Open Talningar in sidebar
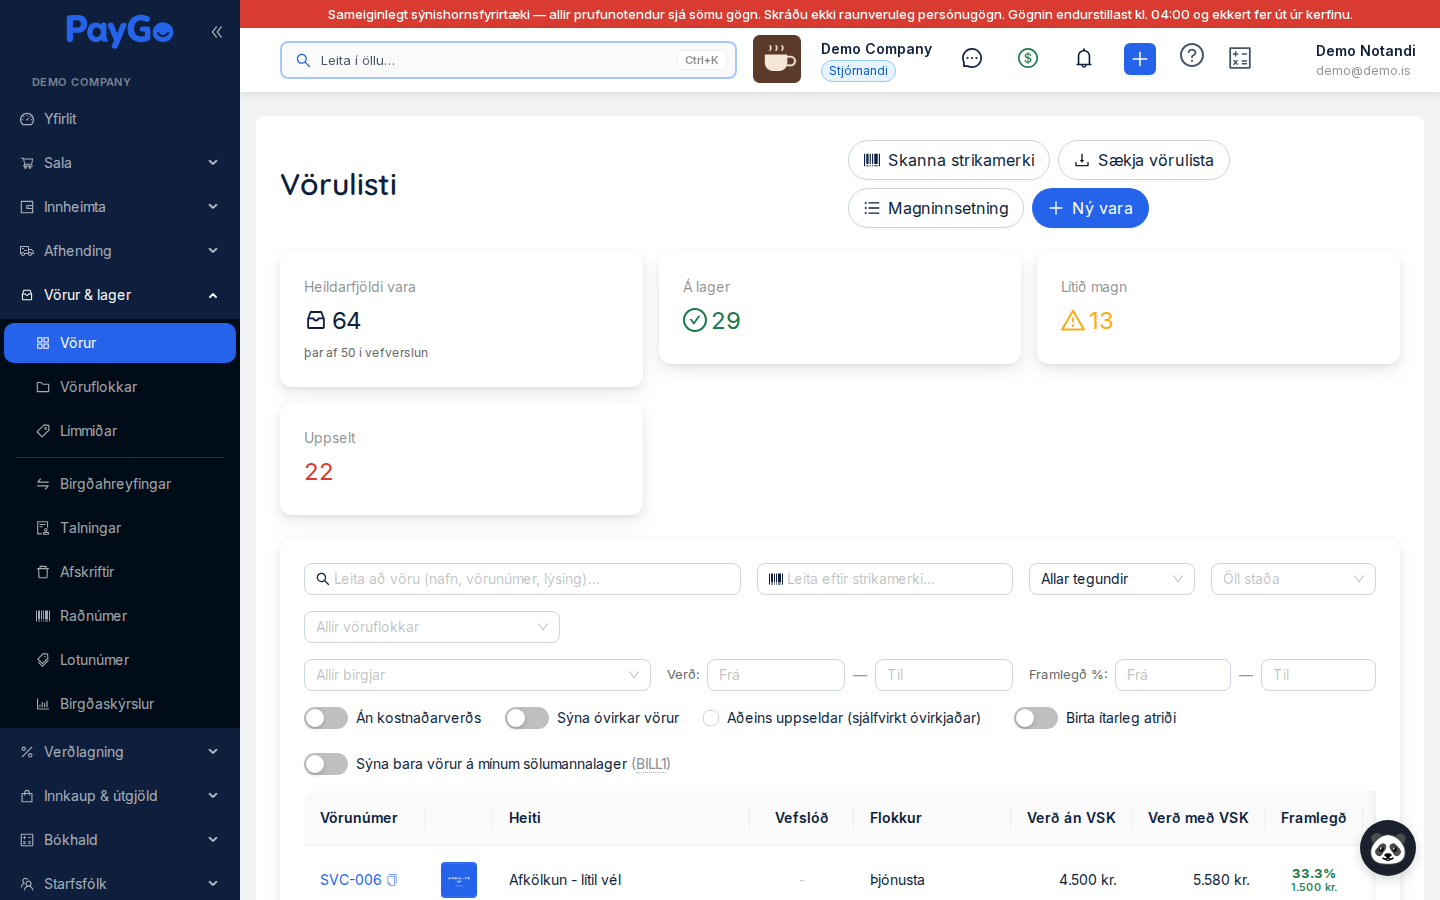Screen dimensions: 1440x900 pyautogui.click(x=120, y=528)
